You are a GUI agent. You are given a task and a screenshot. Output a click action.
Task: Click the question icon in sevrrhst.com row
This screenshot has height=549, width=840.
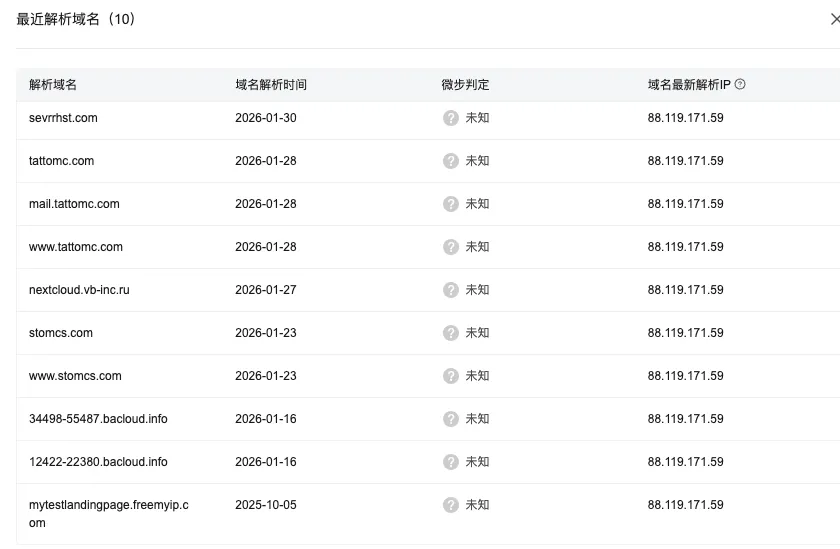pyautogui.click(x=451, y=118)
